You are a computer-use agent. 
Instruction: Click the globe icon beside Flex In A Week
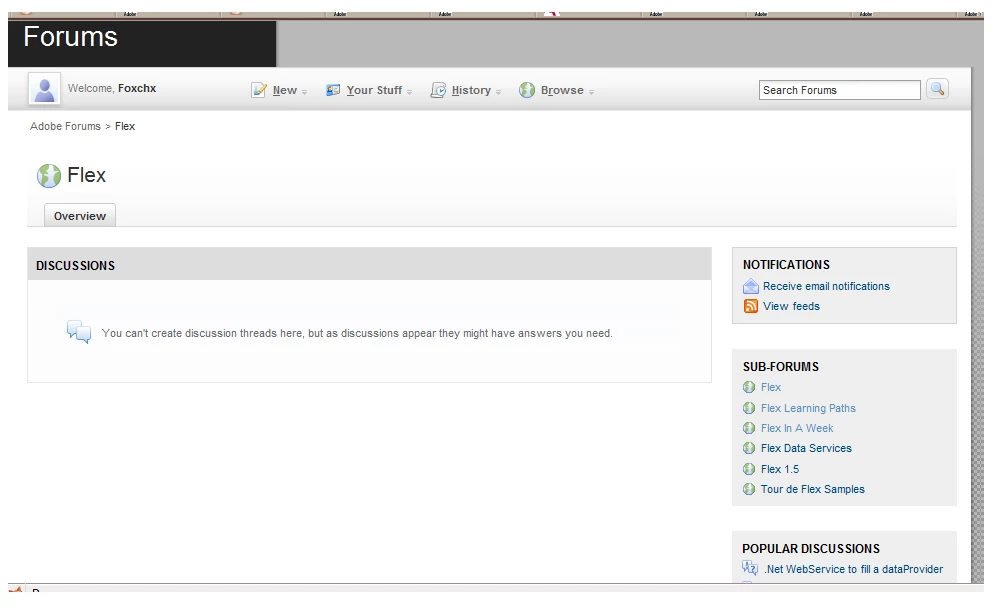pyautogui.click(x=749, y=428)
